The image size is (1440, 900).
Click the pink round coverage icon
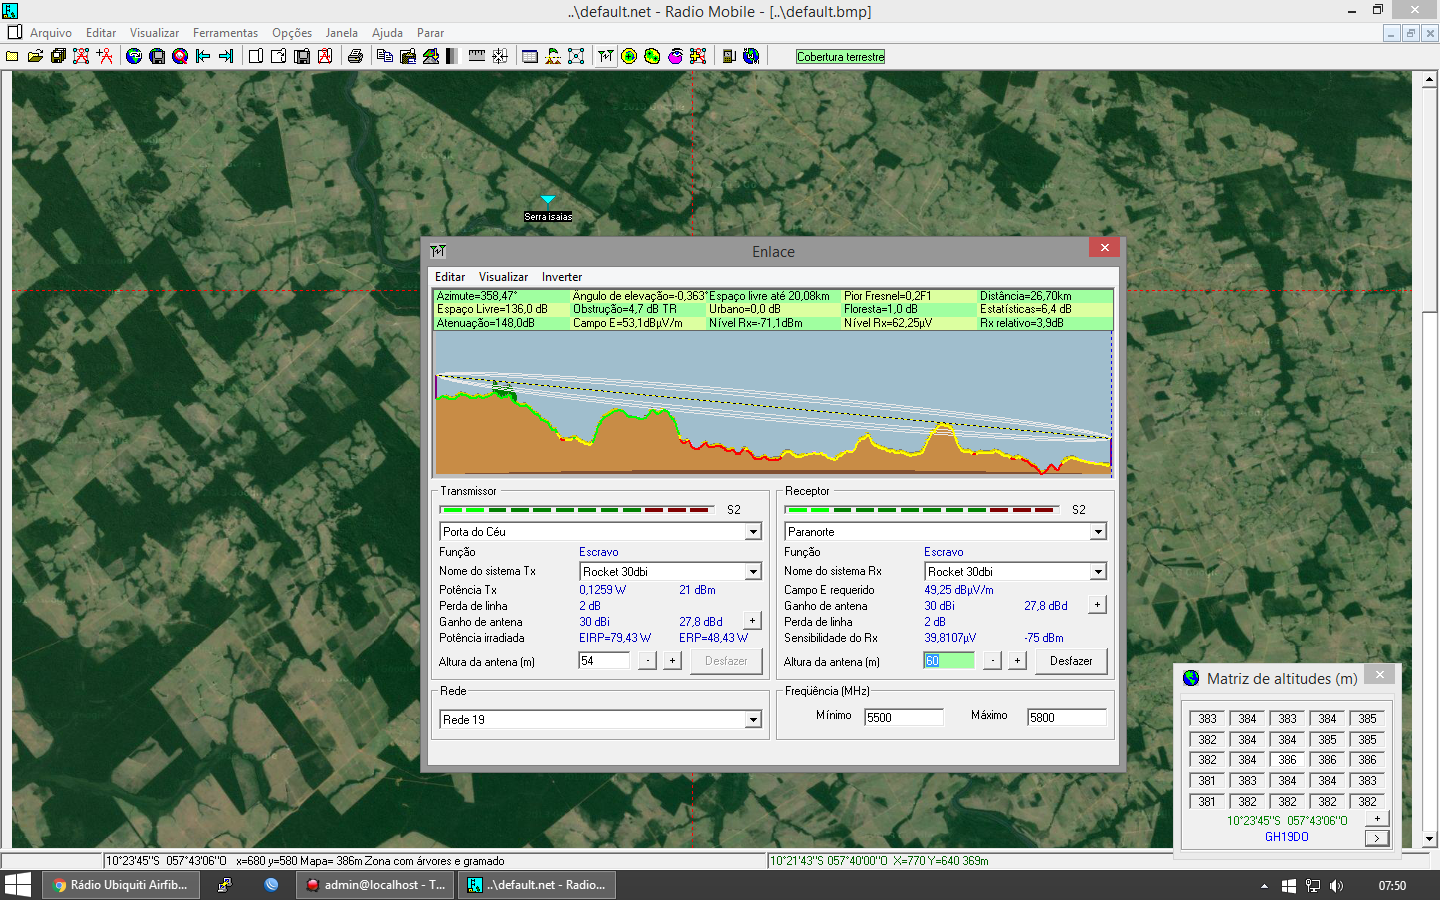(675, 56)
